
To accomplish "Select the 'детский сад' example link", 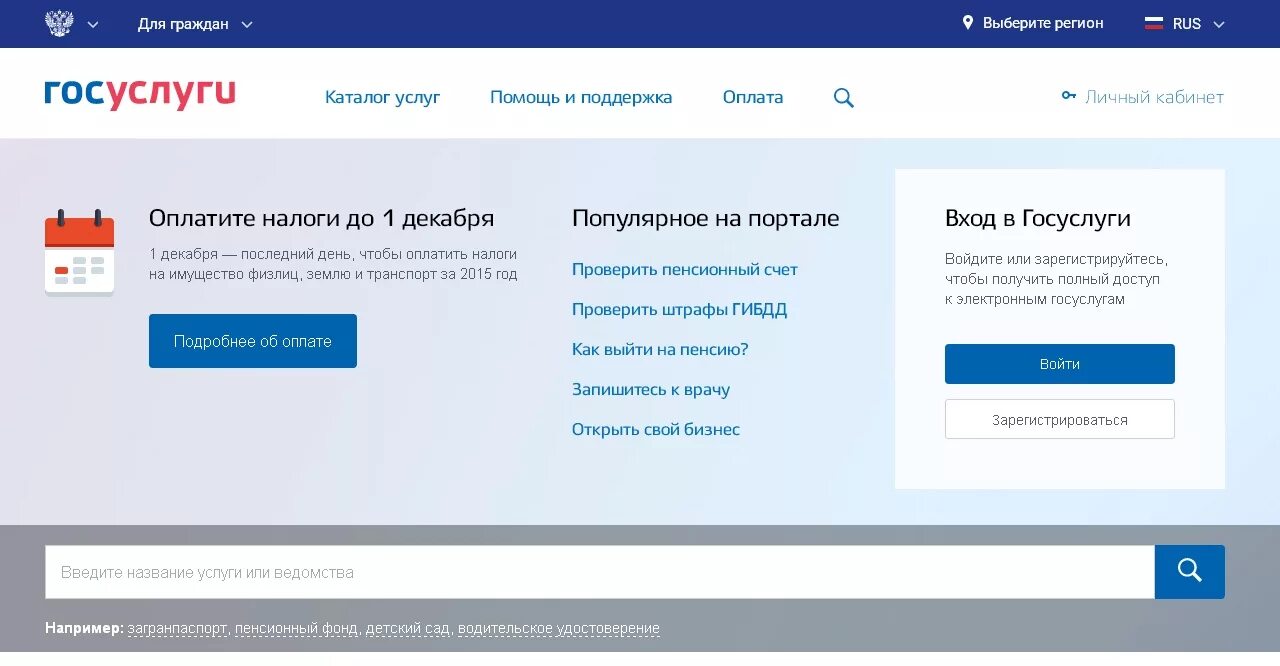I will click(x=408, y=629).
